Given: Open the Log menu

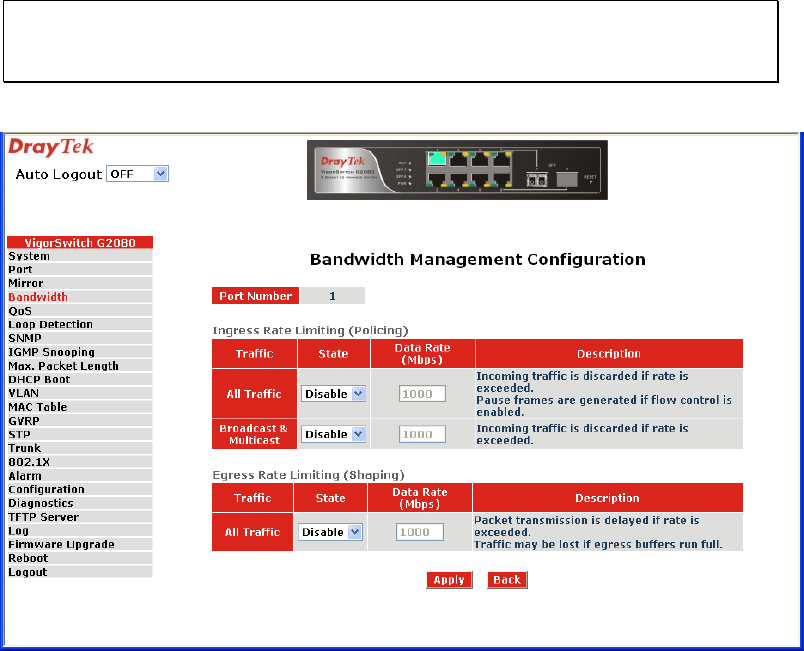Looking at the screenshot, I should tap(79, 531).
